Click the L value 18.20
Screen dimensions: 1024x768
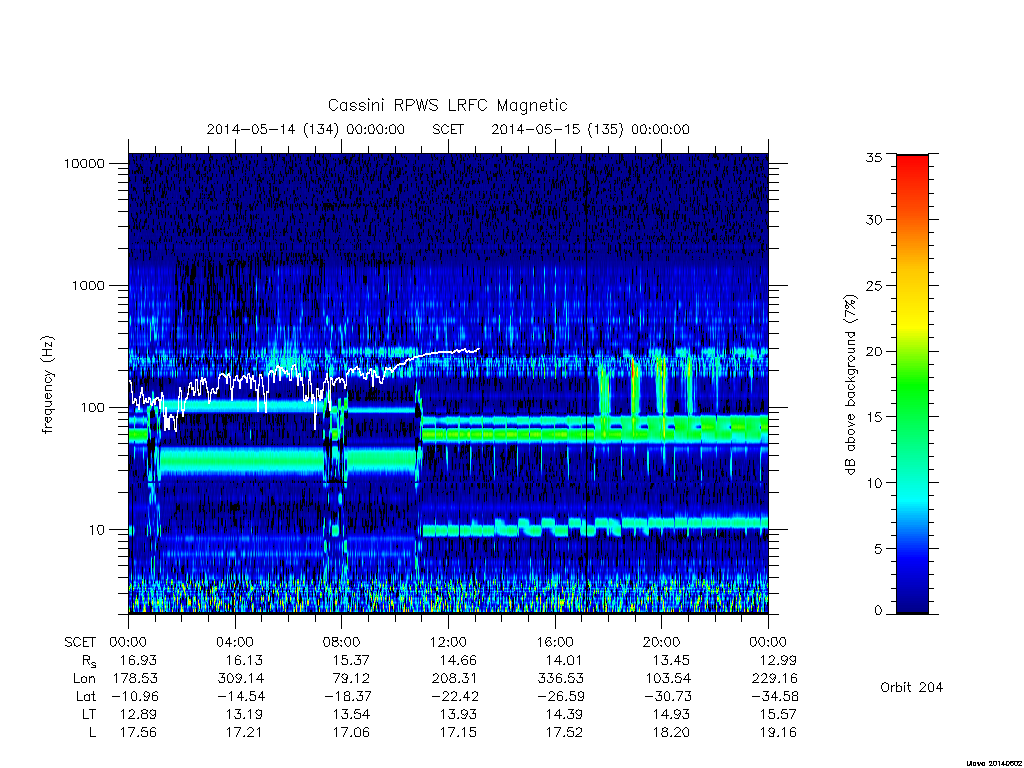671,733
